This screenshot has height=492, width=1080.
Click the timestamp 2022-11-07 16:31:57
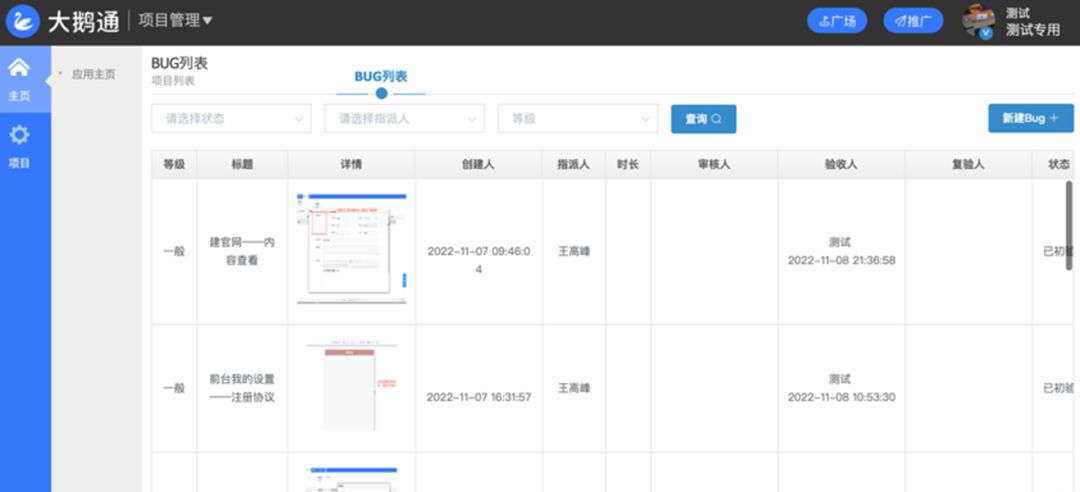tap(479, 397)
